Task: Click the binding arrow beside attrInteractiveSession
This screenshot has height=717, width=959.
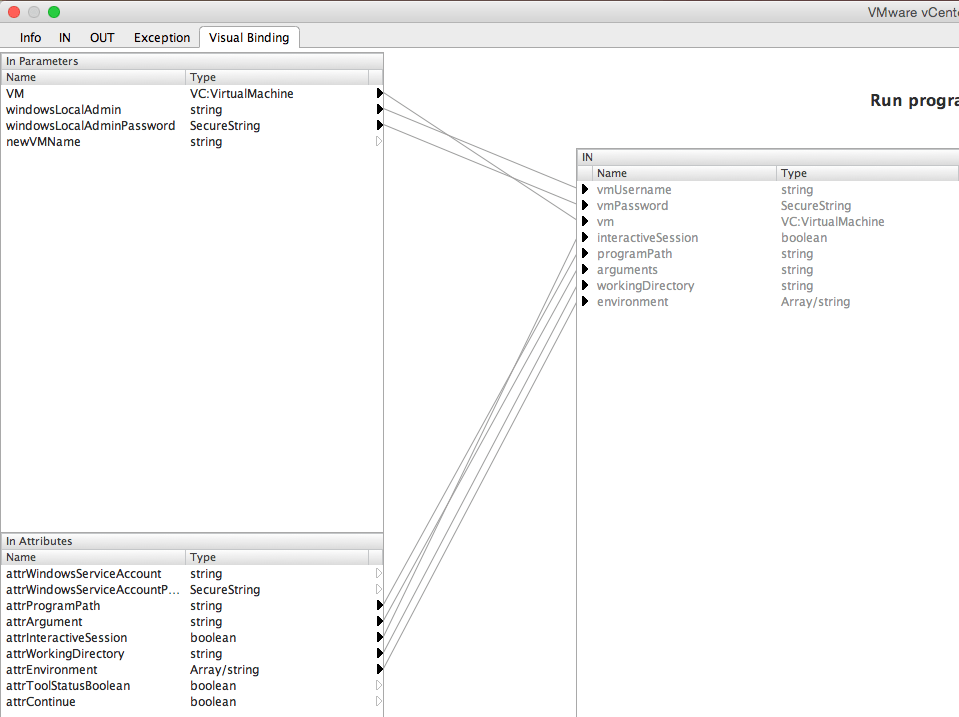Action: tap(379, 637)
